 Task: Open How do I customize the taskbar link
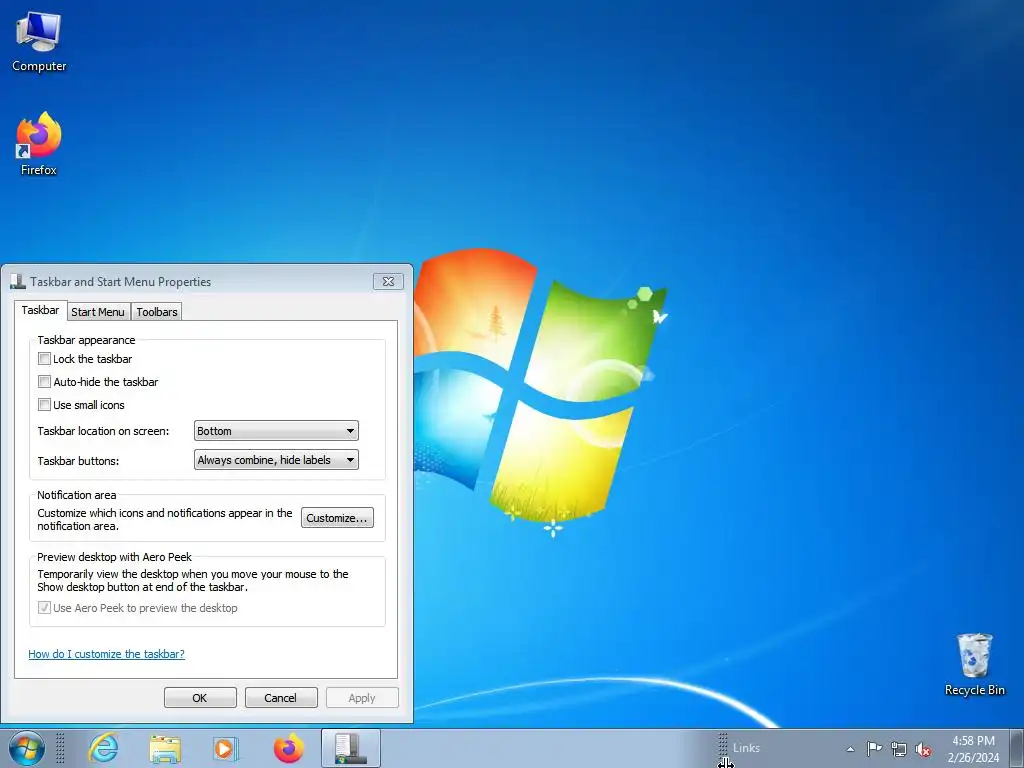pyautogui.click(x=106, y=654)
